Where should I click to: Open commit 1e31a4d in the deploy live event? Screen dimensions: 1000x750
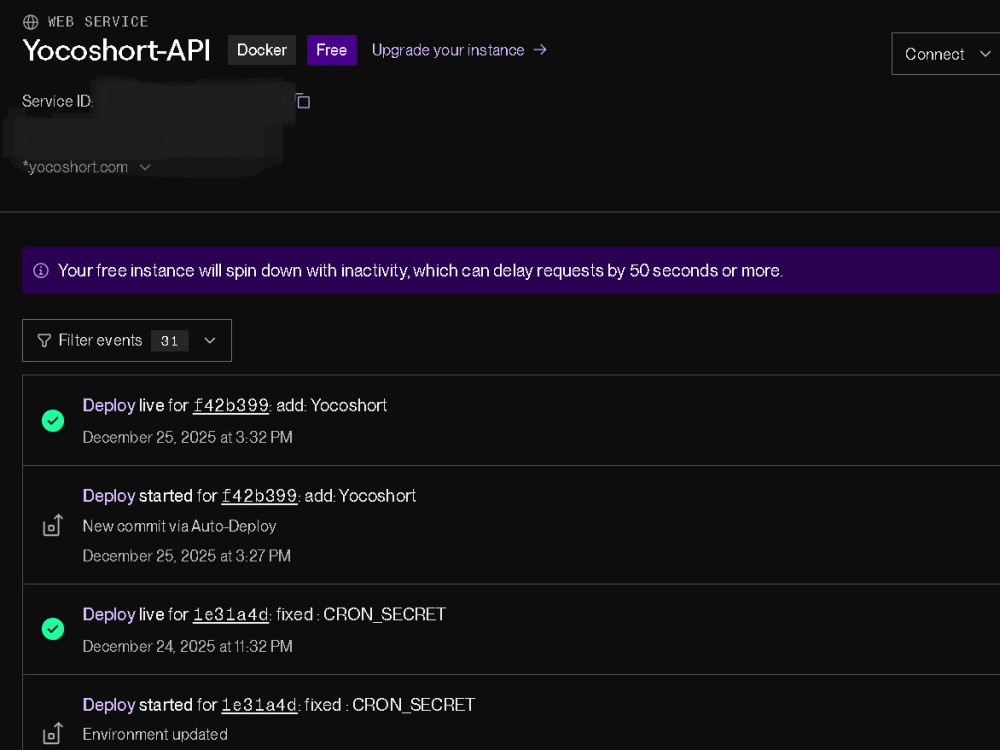231,615
